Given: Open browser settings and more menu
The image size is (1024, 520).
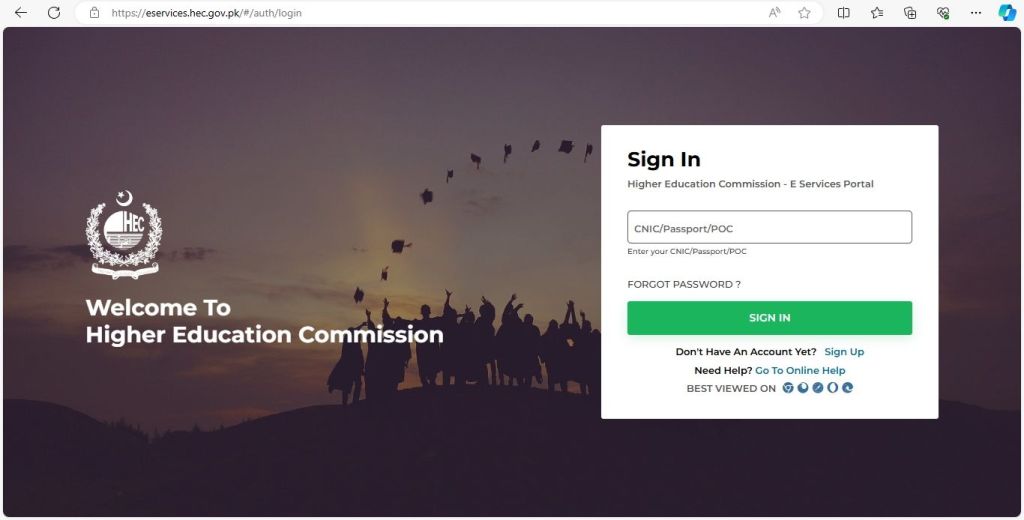Looking at the screenshot, I should point(976,12).
